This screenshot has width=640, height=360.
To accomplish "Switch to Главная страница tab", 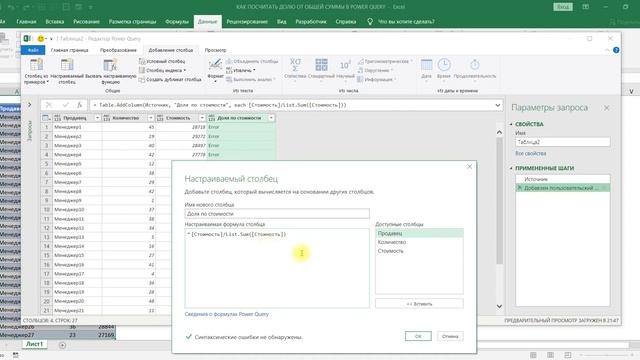I will pos(69,50).
